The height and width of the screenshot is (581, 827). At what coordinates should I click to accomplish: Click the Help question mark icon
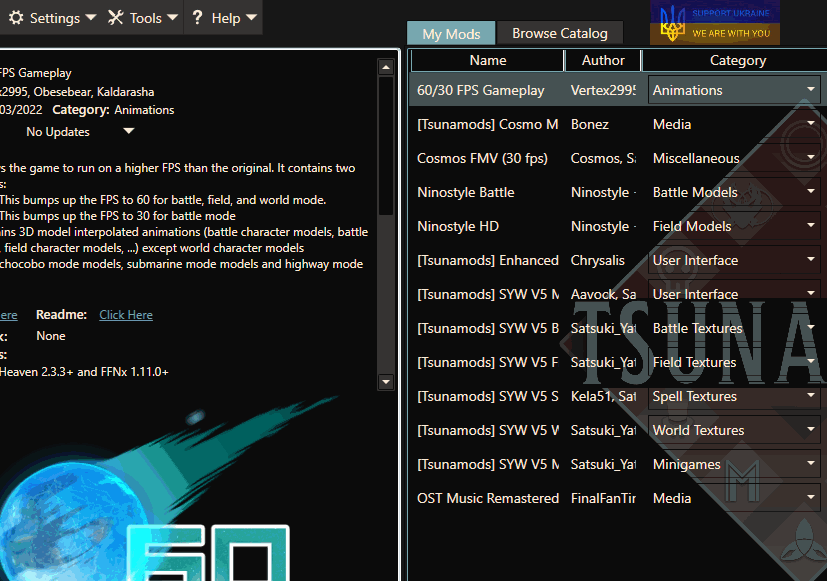pyautogui.click(x=197, y=18)
